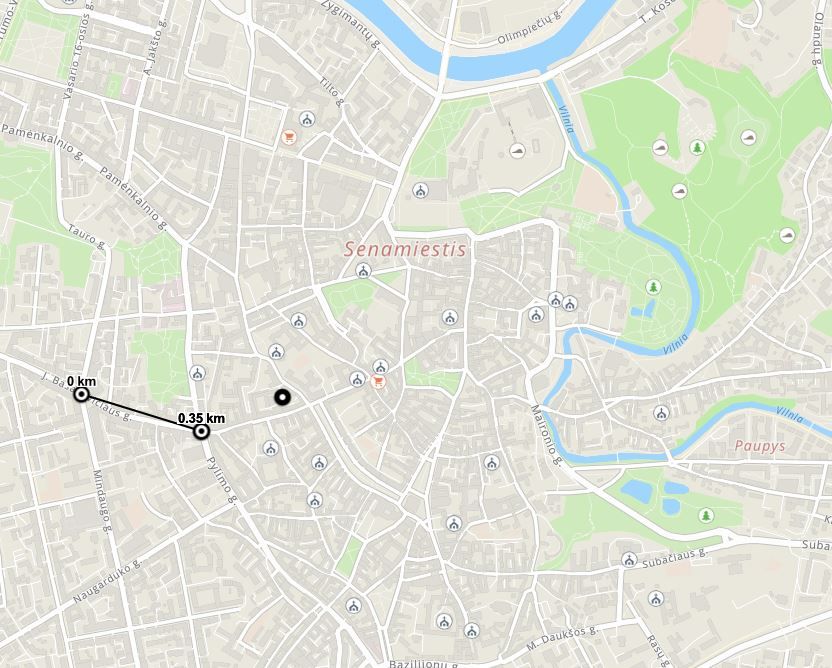The width and height of the screenshot is (832, 668).
Task: Click the black measurement line segment
Action: pyautogui.click(x=141, y=413)
